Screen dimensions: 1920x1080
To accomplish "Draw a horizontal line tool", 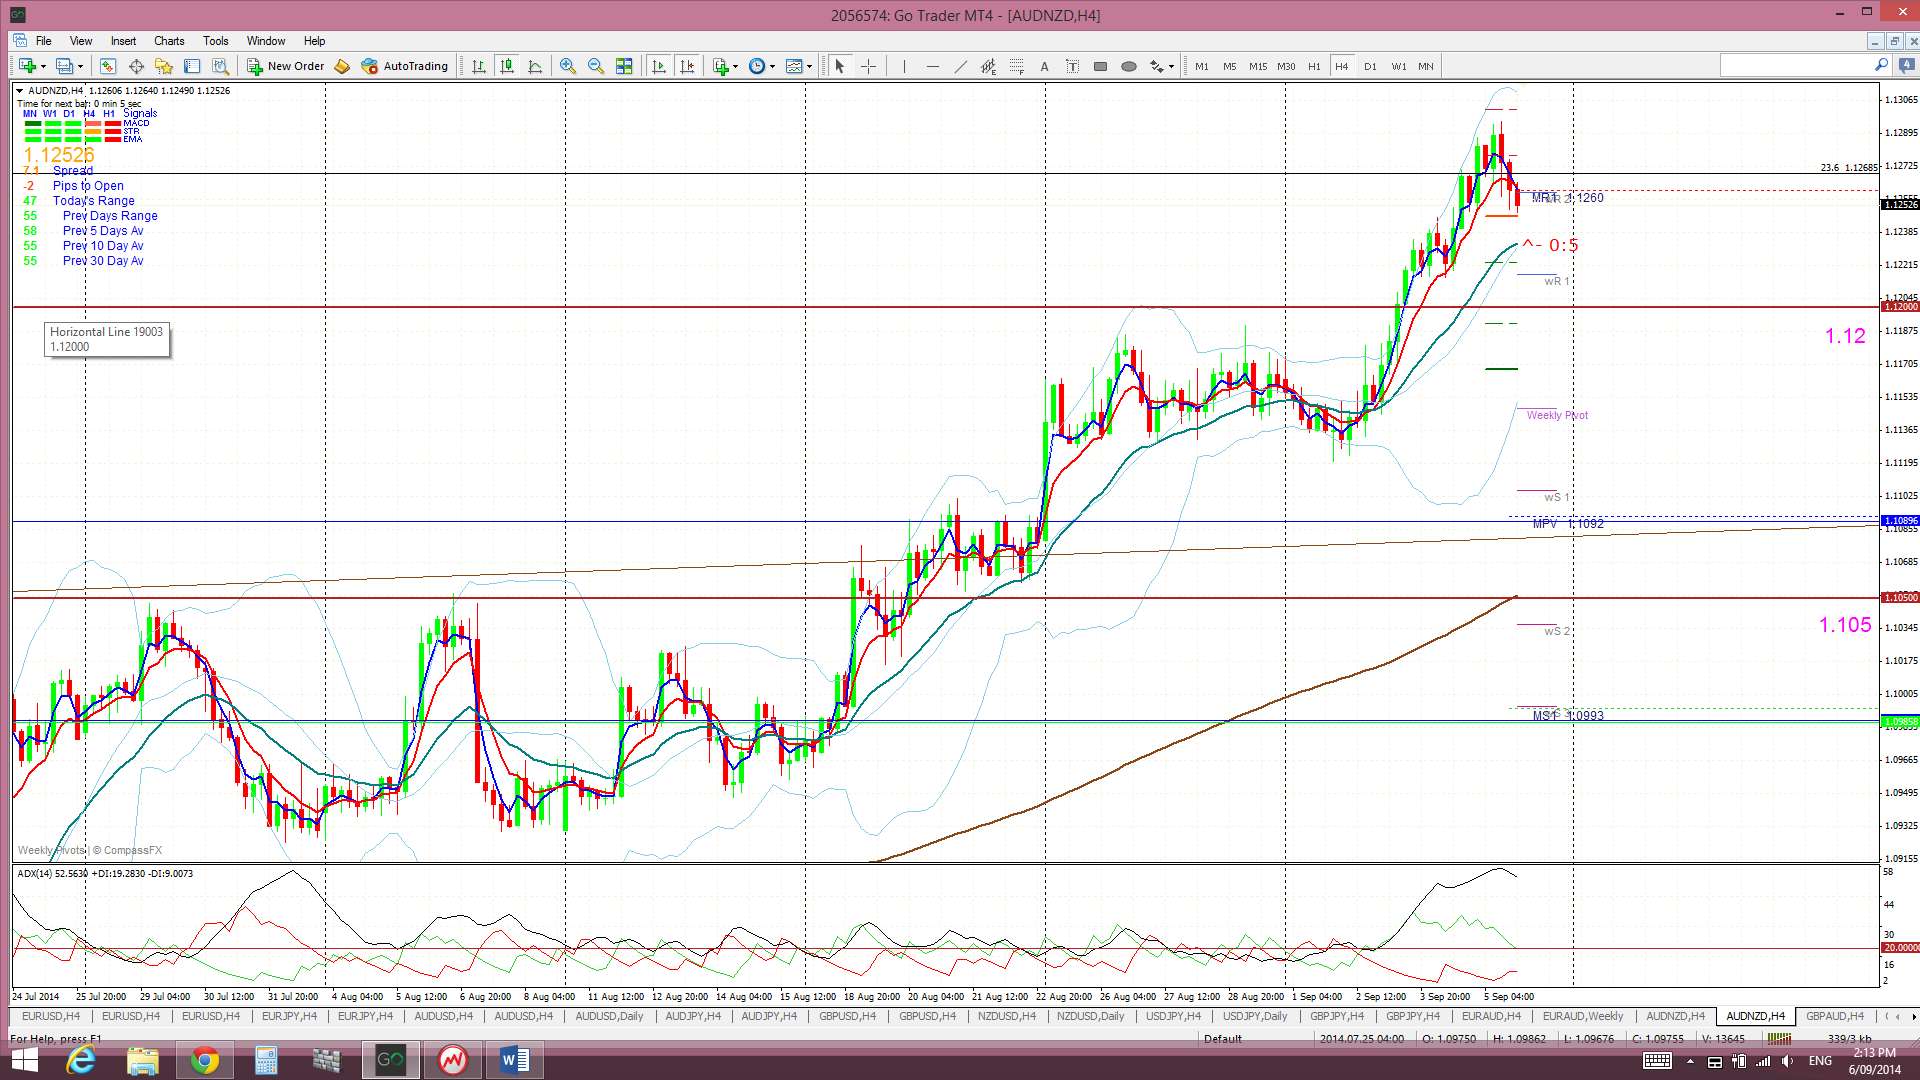I will (932, 66).
